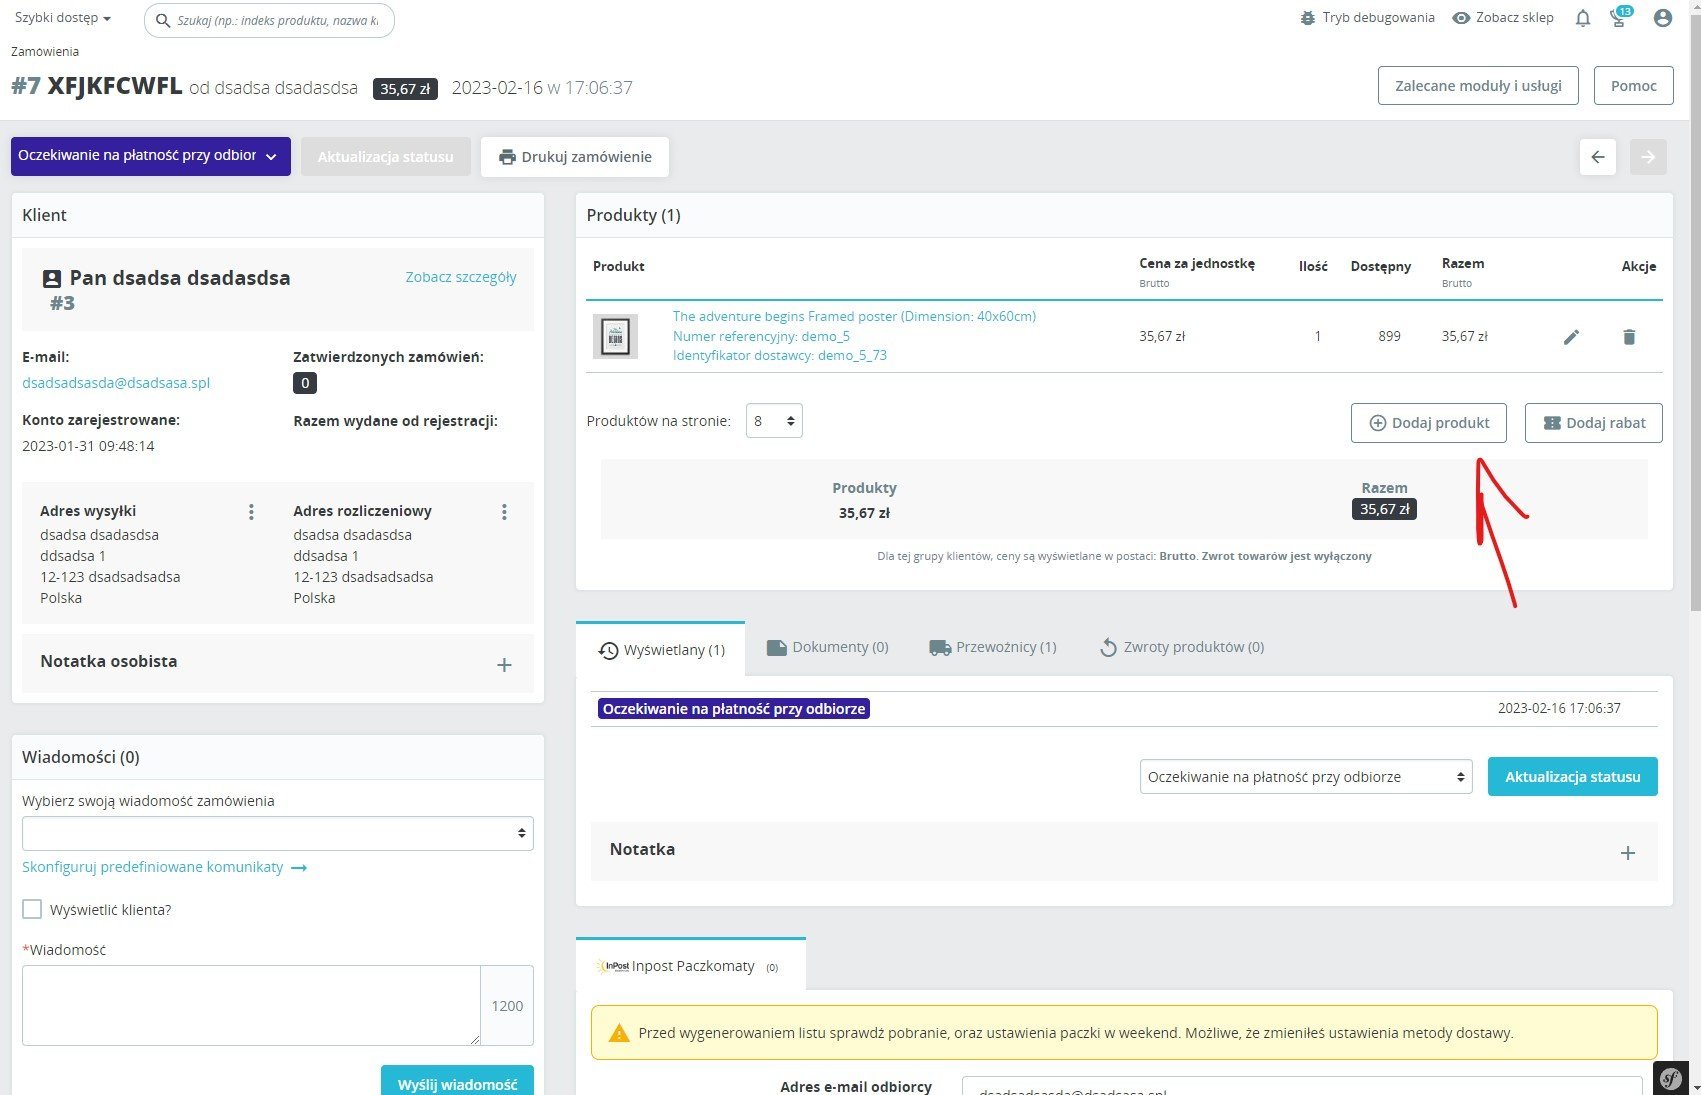The width and height of the screenshot is (1701, 1095).
Task: Click the order status badge in history
Action: (x=734, y=708)
